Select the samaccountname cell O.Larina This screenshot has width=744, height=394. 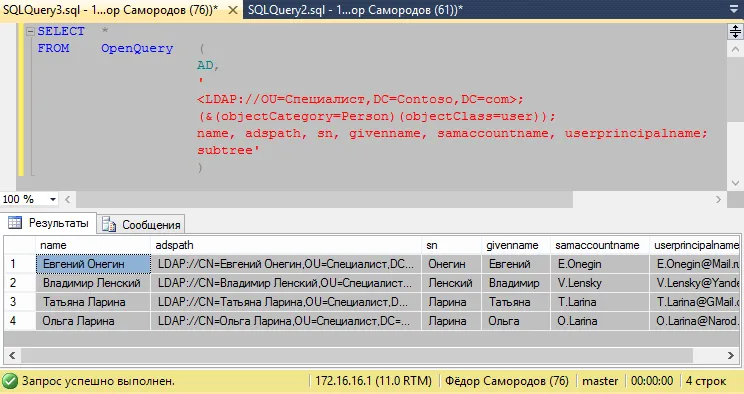tap(599, 321)
